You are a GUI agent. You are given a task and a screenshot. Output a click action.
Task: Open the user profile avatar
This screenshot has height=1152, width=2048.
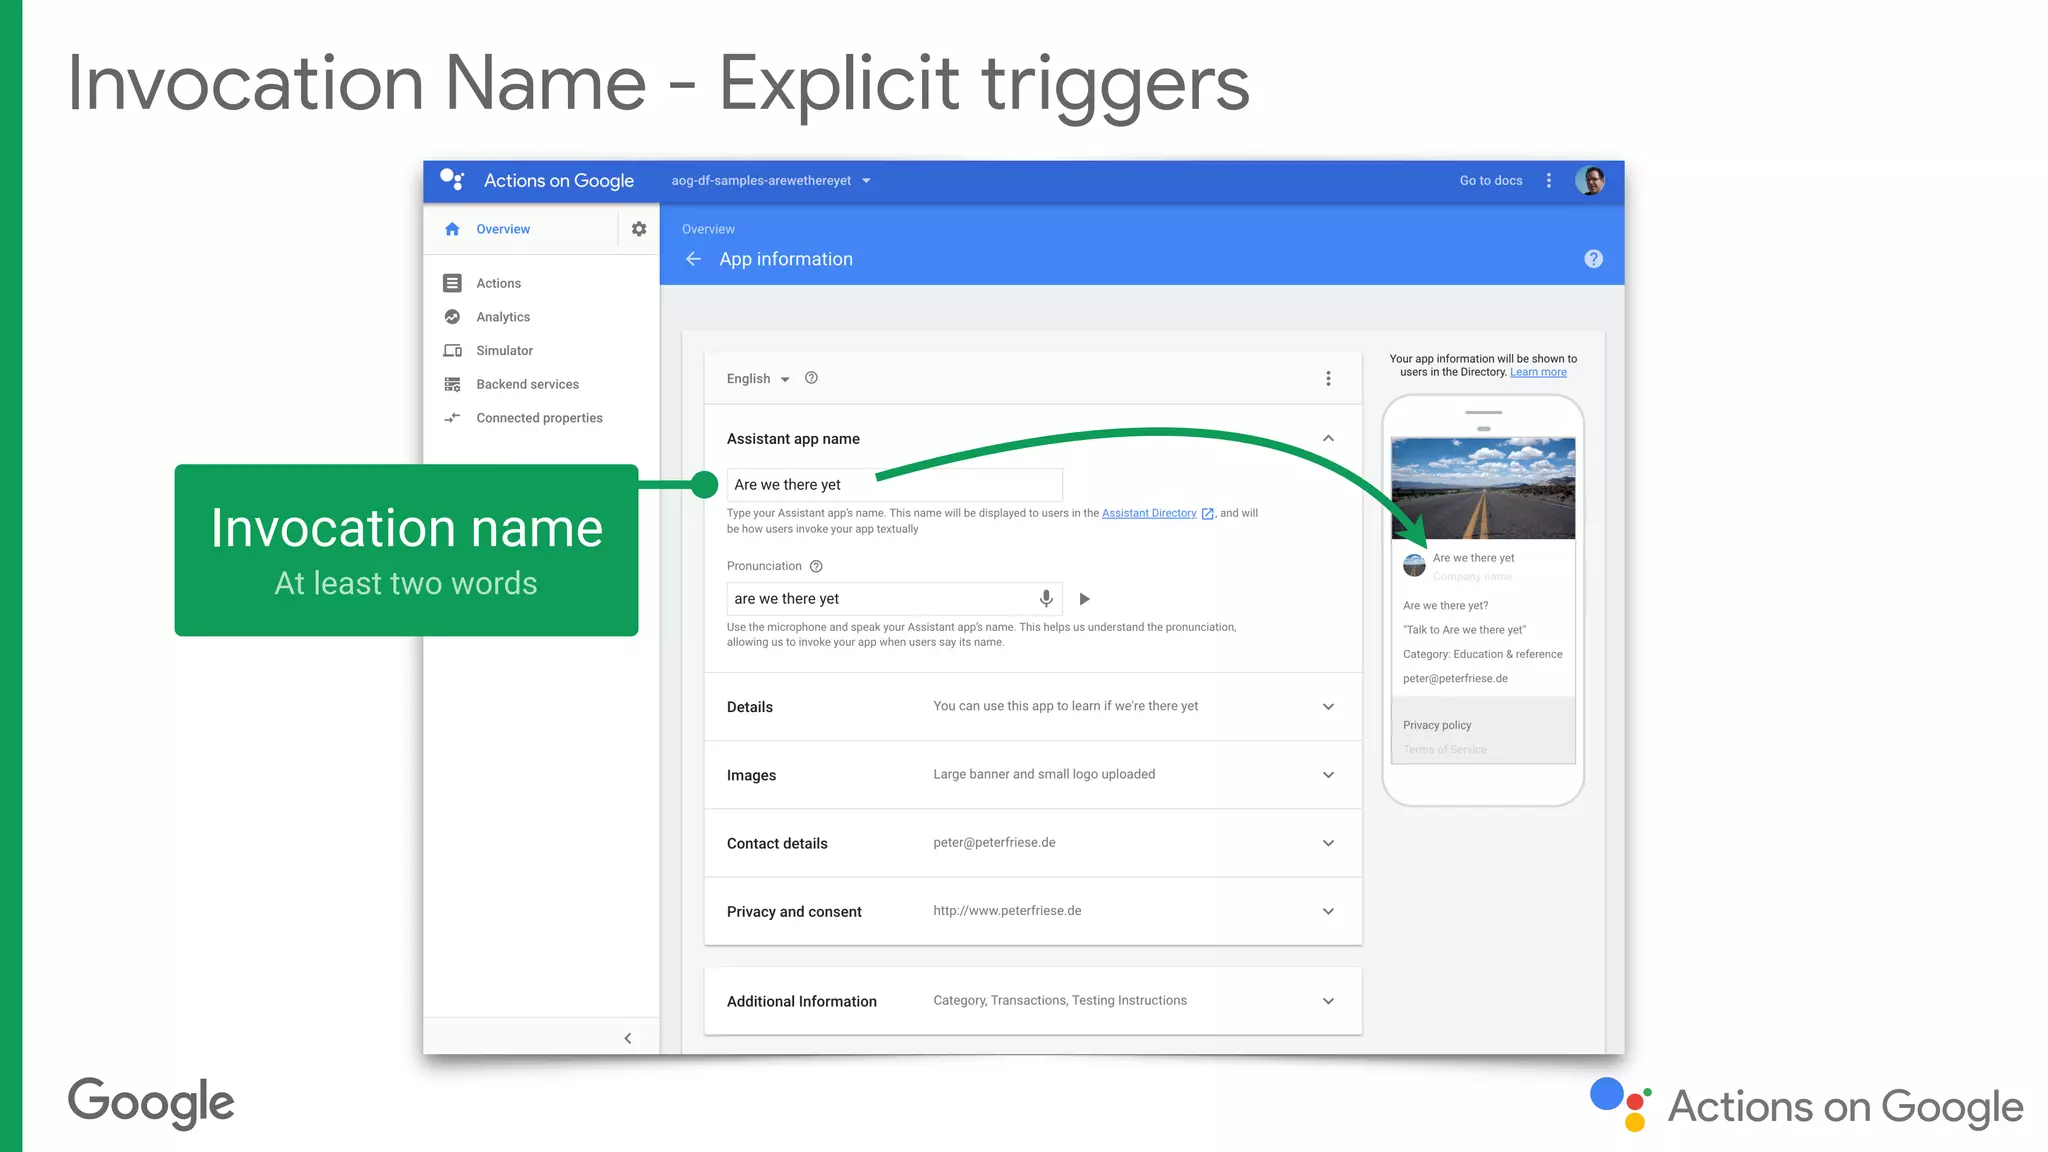[1590, 181]
